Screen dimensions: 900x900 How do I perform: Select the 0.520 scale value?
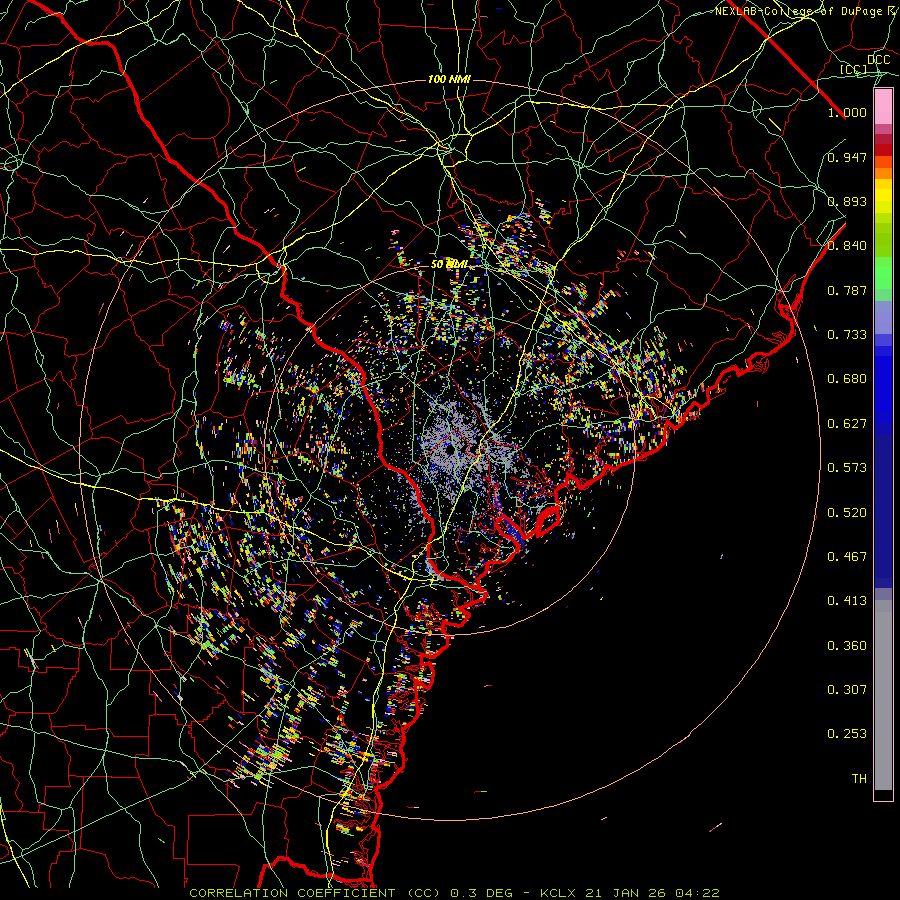[x=847, y=513]
